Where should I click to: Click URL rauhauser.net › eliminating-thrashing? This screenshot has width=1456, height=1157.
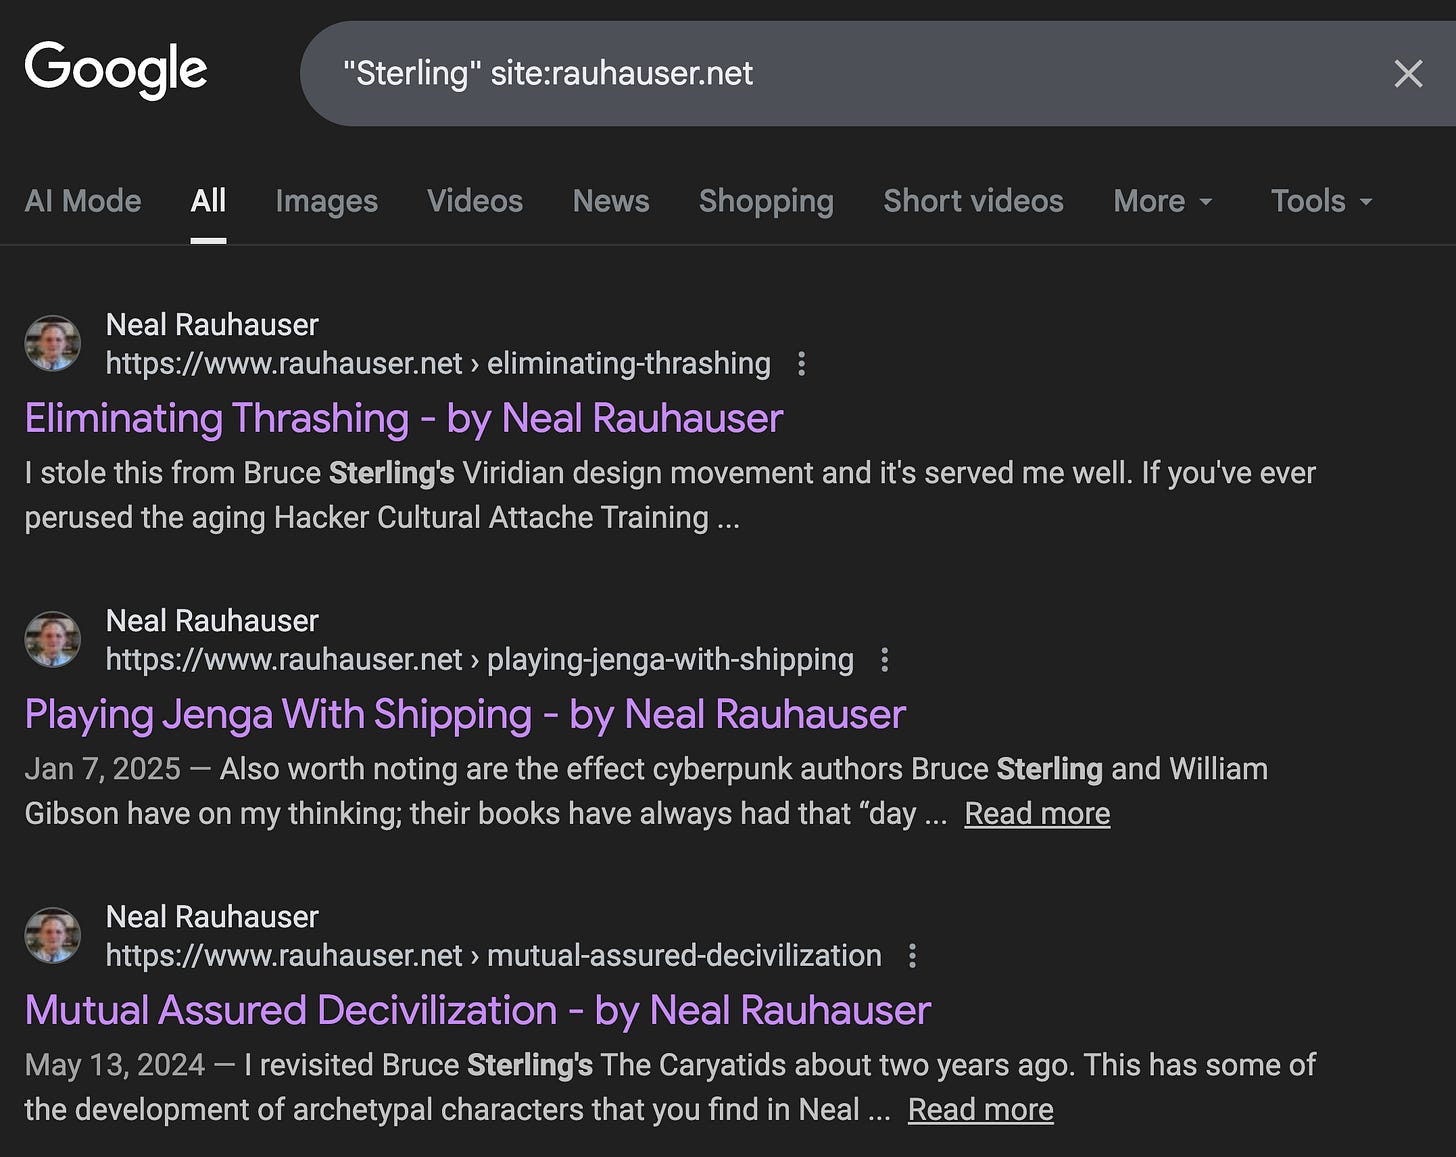438,364
